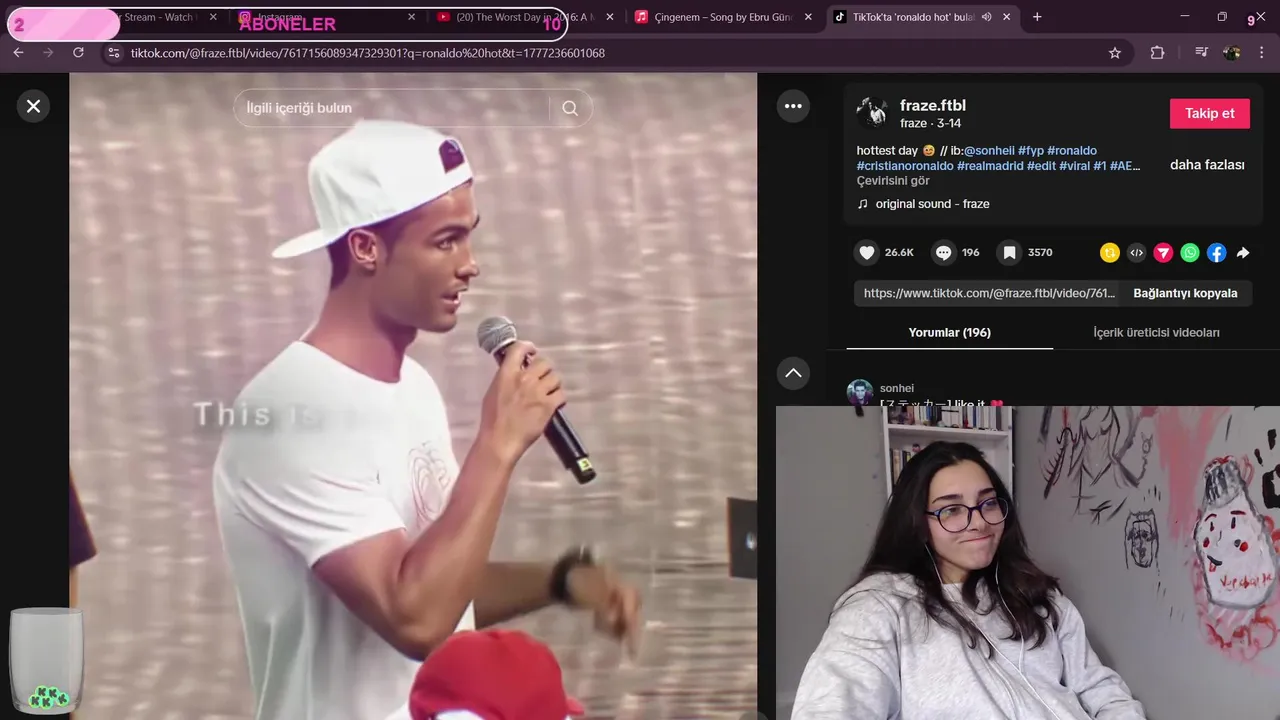1280x720 pixels.
Task: Click the pink send-to-friends icon
Action: click(1163, 253)
